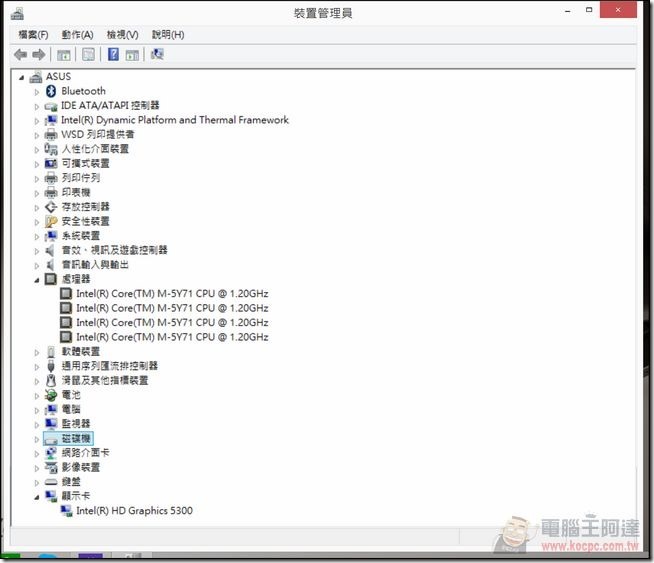Expand the 磁碟機 node arrow
654x563 pixels.
37,440
